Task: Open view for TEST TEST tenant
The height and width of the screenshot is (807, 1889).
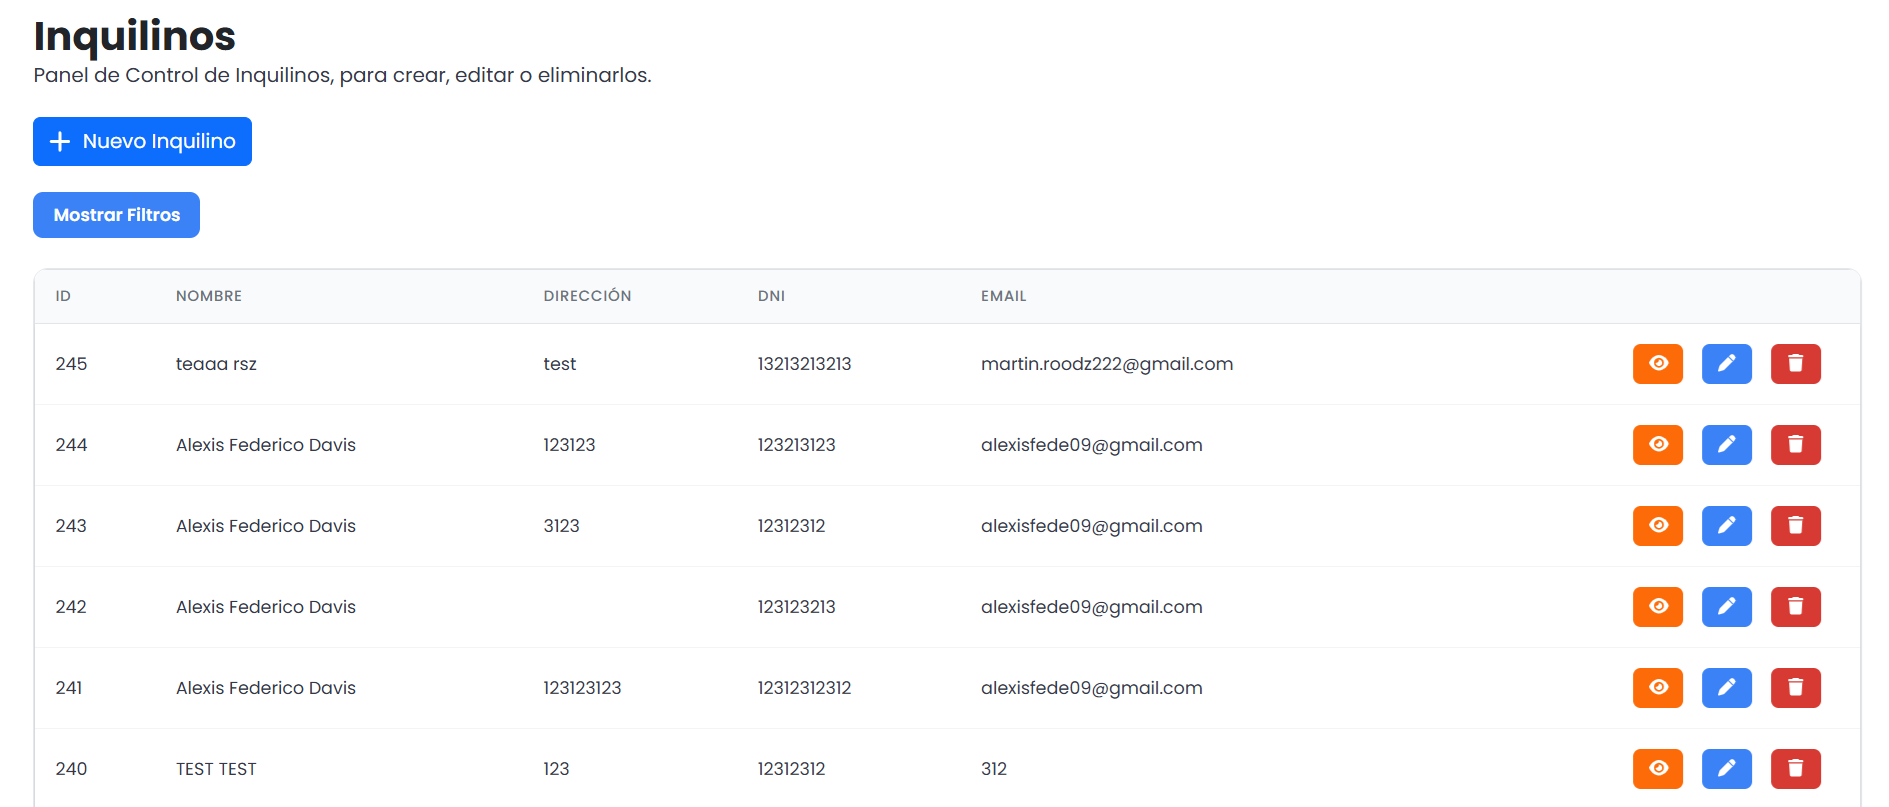Action: coord(1657,769)
